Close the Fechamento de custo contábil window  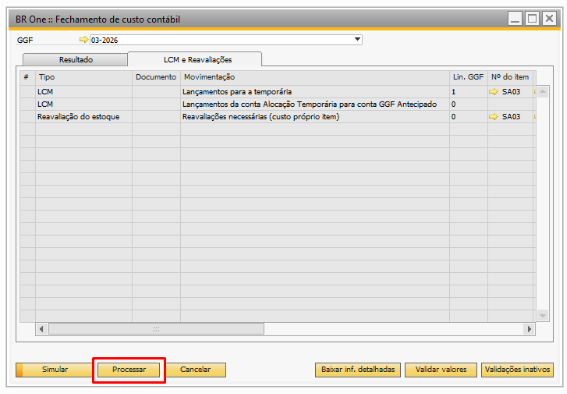(549, 18)
